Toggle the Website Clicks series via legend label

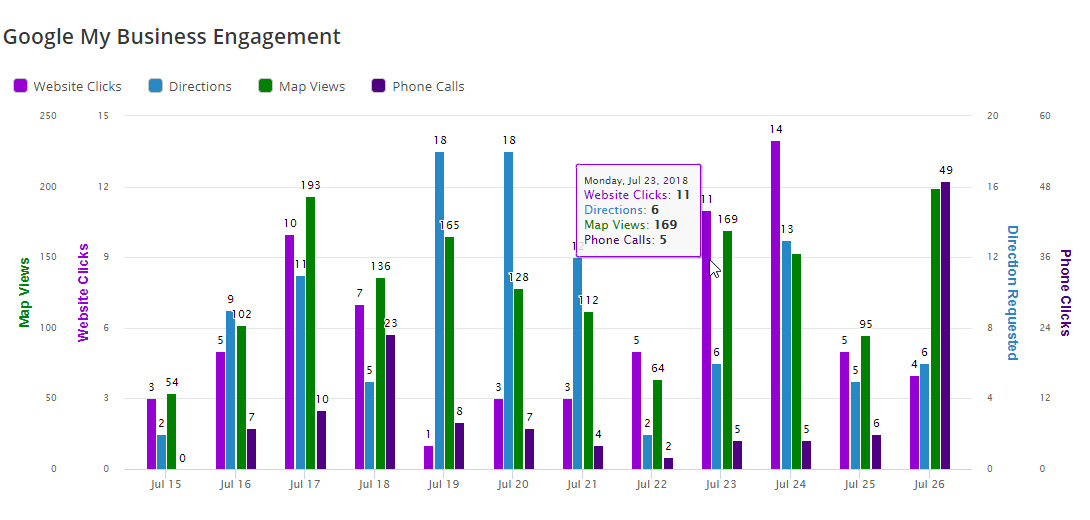click(x=77, y=86)
